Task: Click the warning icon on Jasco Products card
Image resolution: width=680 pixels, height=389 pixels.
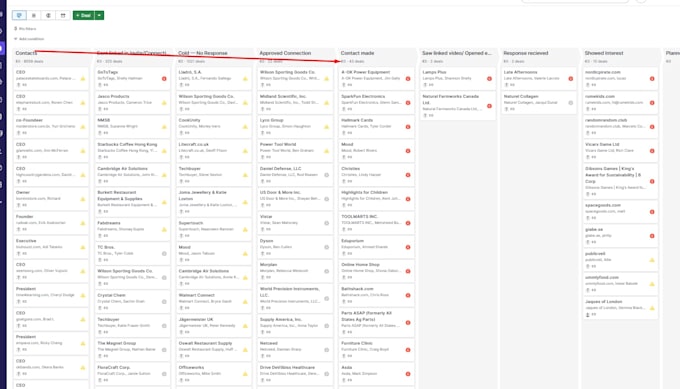Action: point(164,103)
